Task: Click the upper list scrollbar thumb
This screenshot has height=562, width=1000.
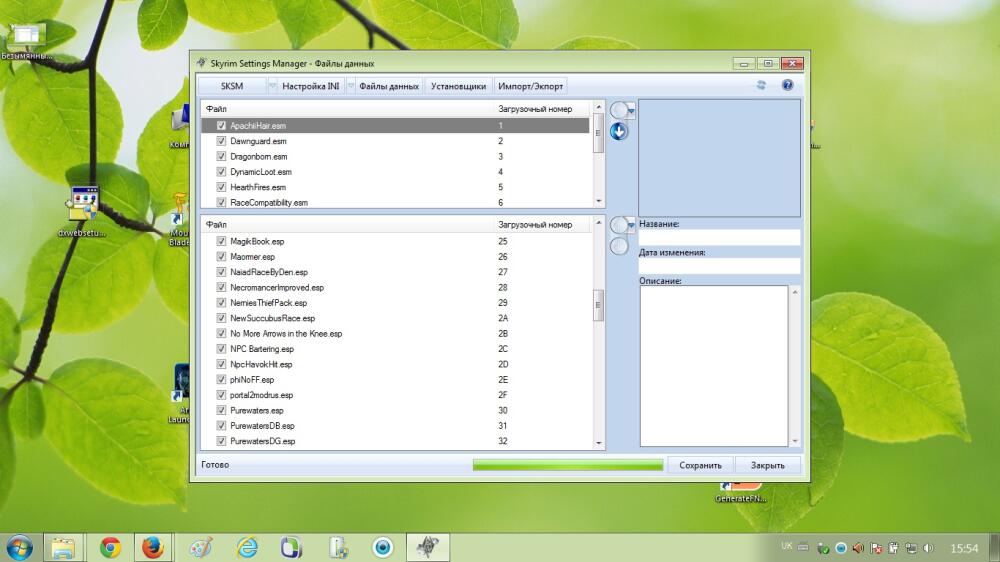Action: click(598, 133)
